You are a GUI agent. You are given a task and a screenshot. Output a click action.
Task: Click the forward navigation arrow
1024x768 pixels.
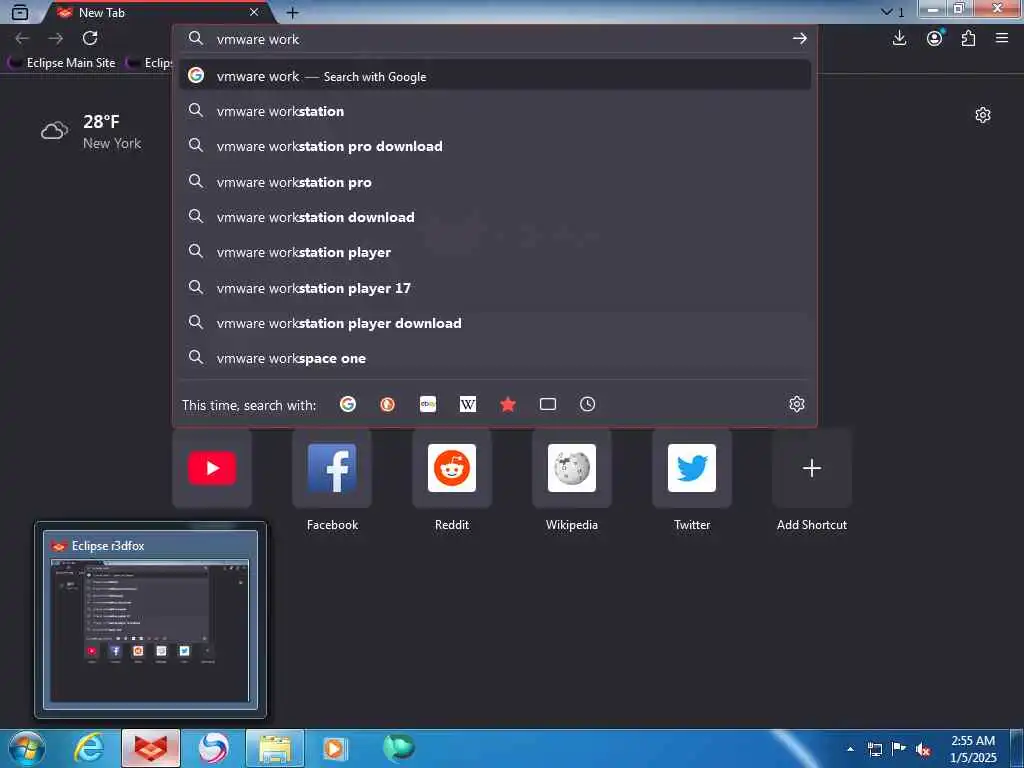click(x=56, y=39)
